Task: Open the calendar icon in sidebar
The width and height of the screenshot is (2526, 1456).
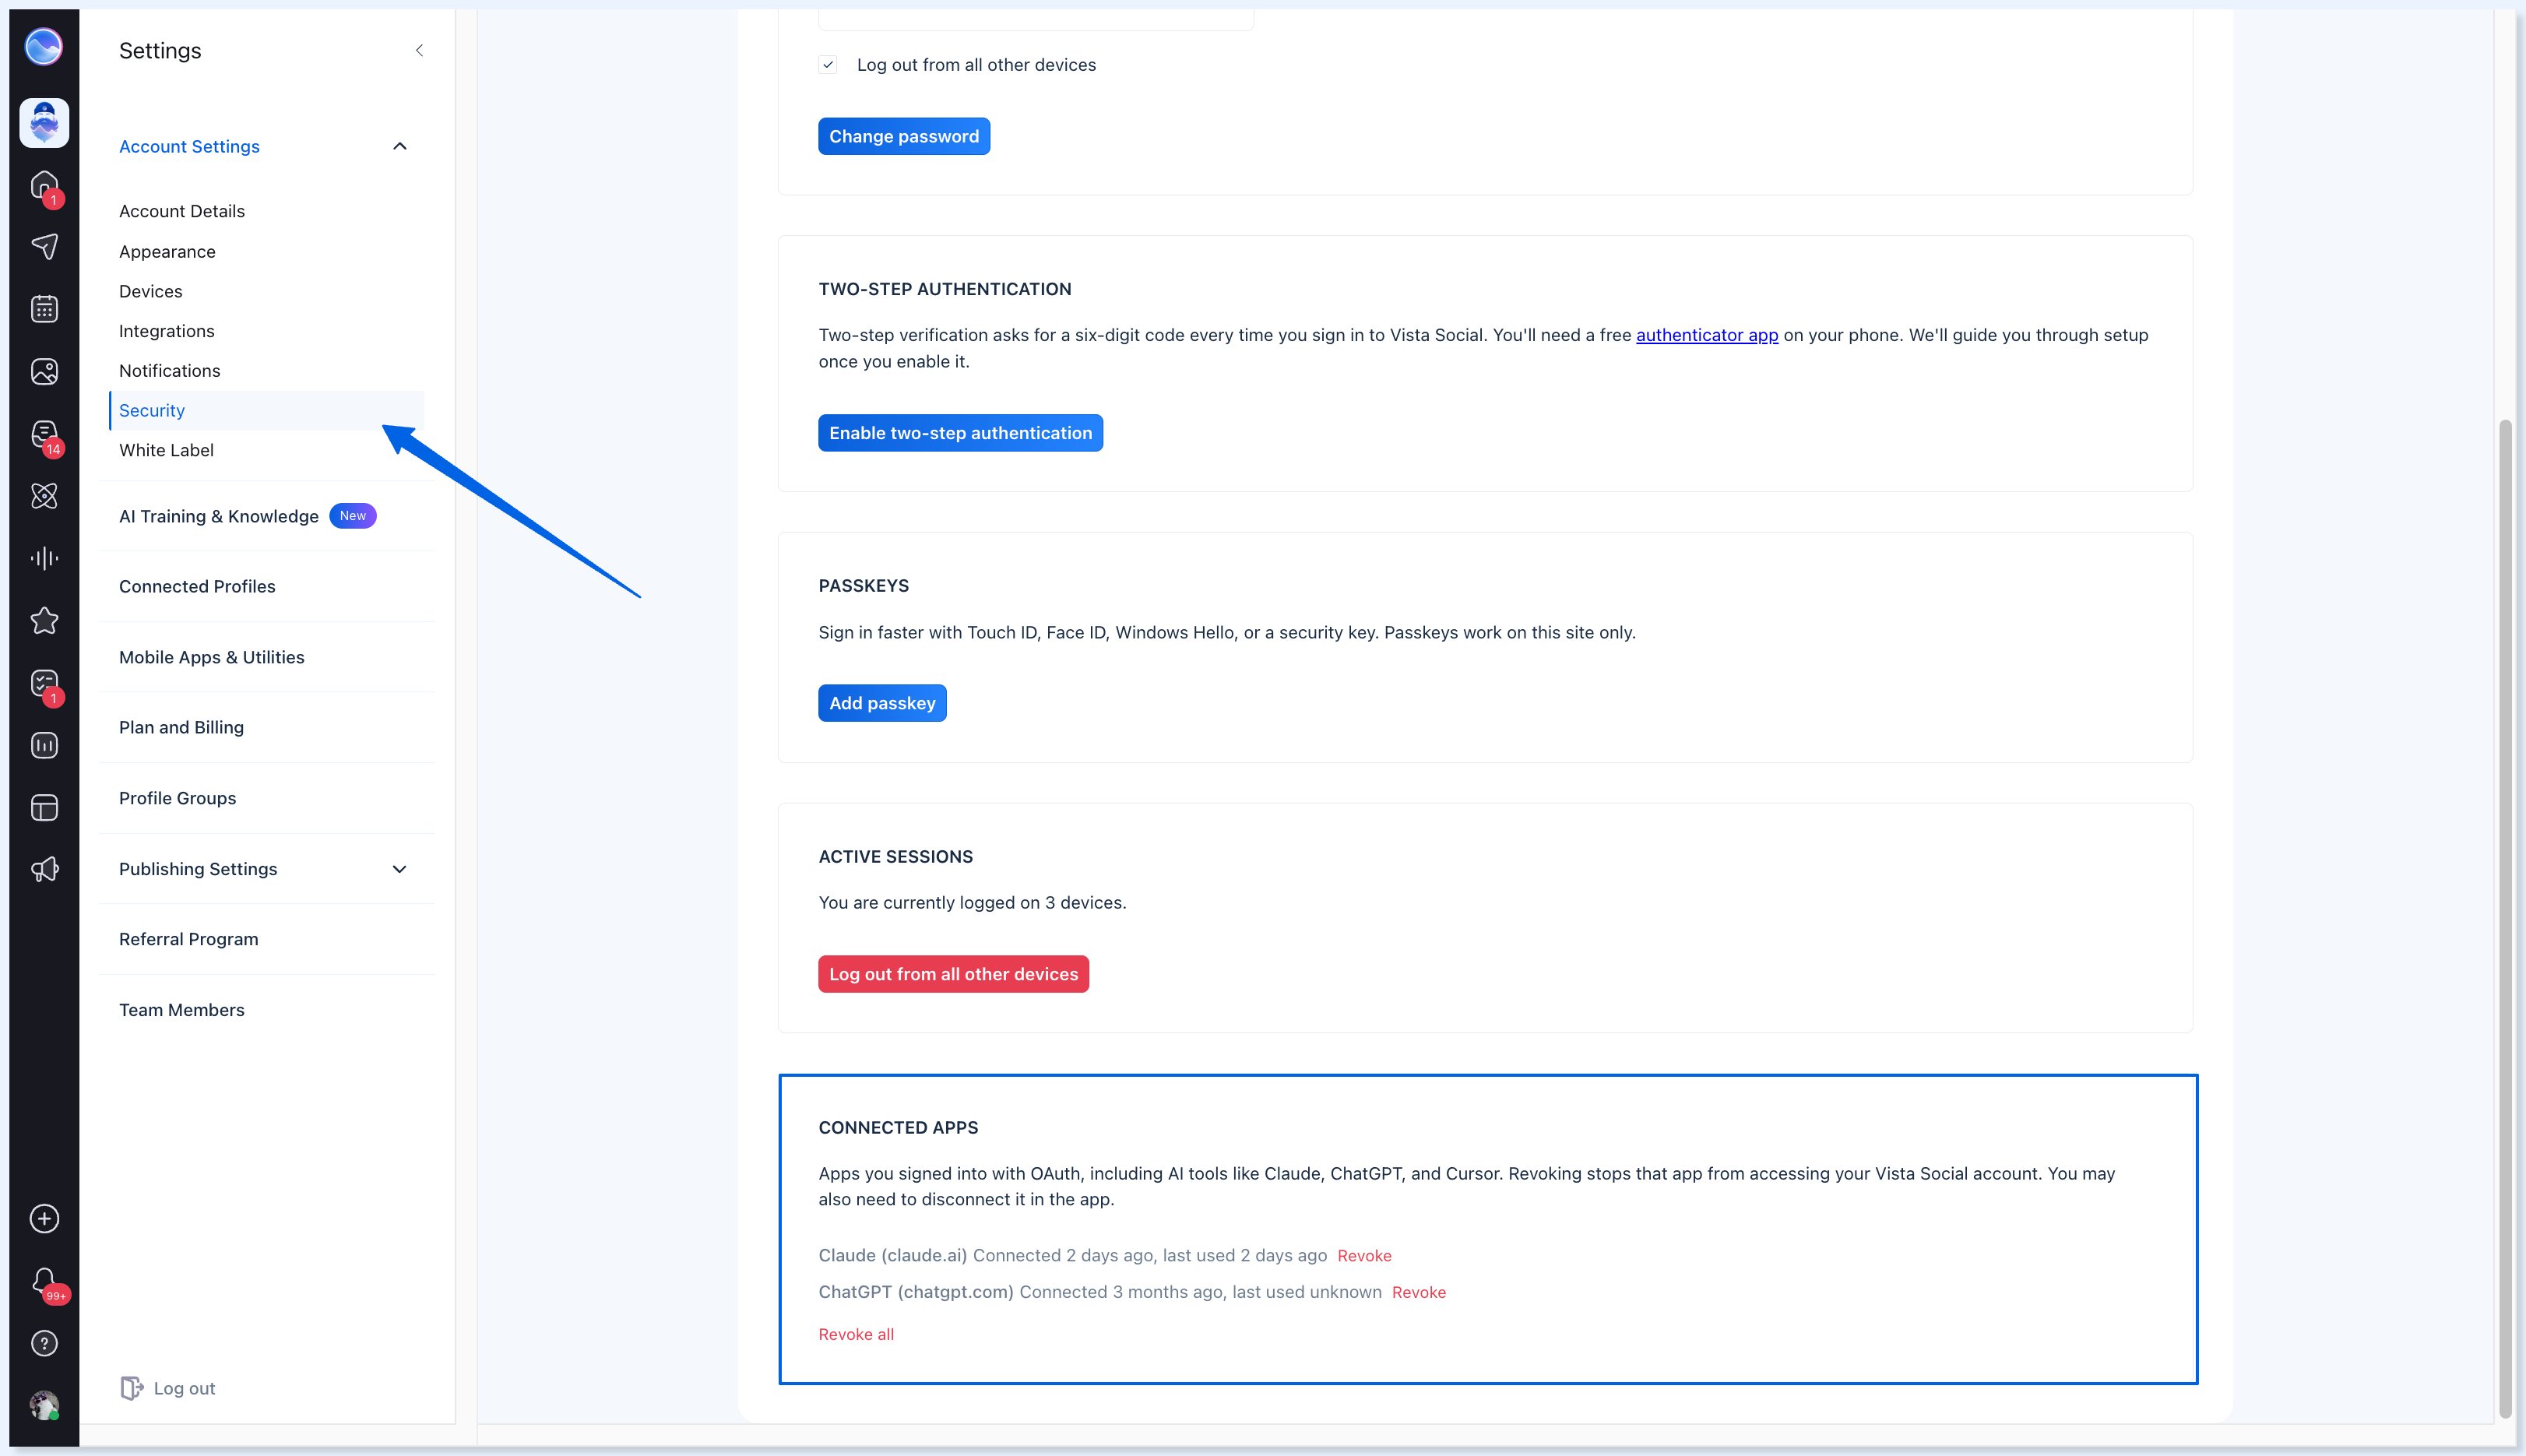Action: 44,309
